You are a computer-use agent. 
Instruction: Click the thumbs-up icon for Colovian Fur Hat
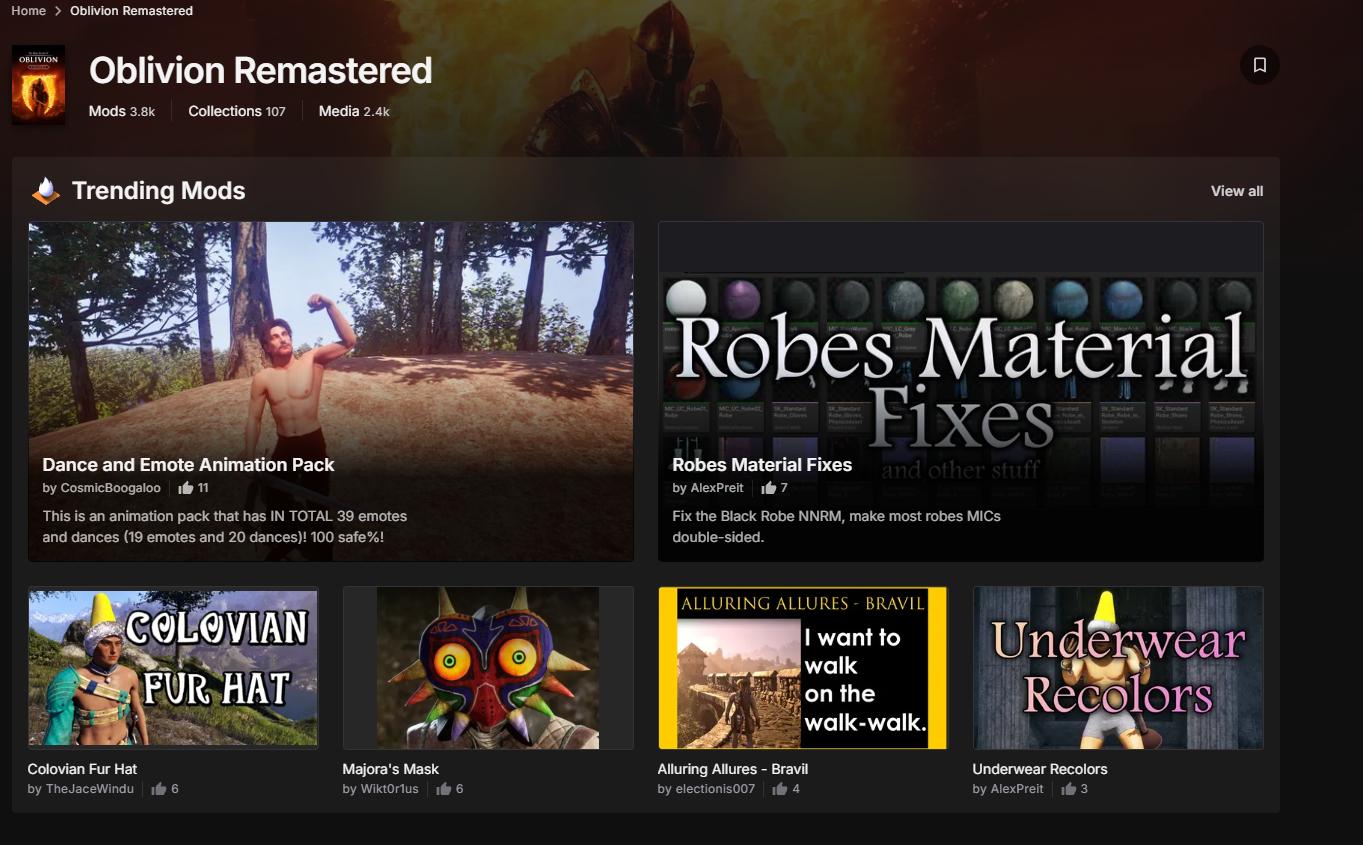click(158, 789)
